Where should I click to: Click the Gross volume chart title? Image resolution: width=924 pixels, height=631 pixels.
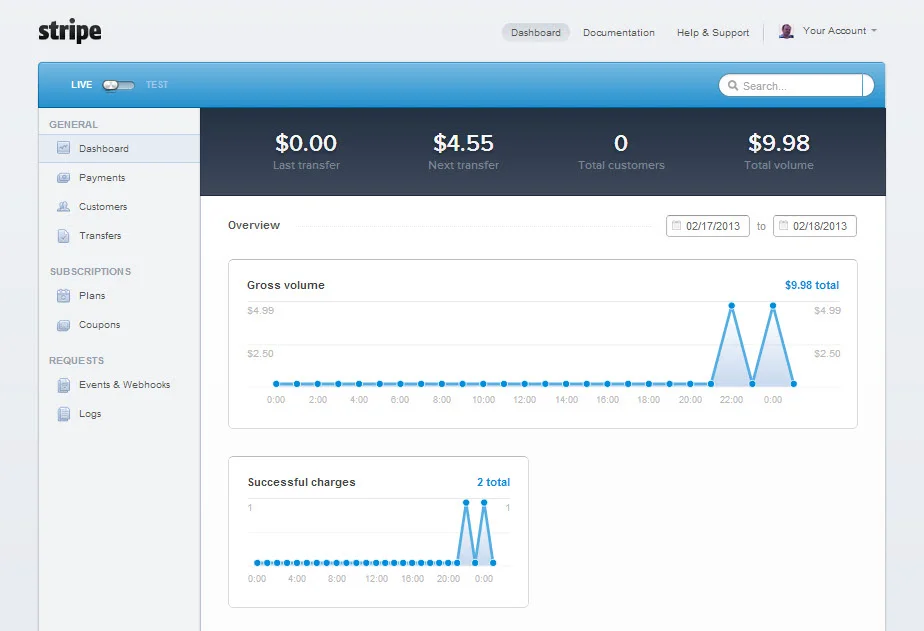[286, 285]
